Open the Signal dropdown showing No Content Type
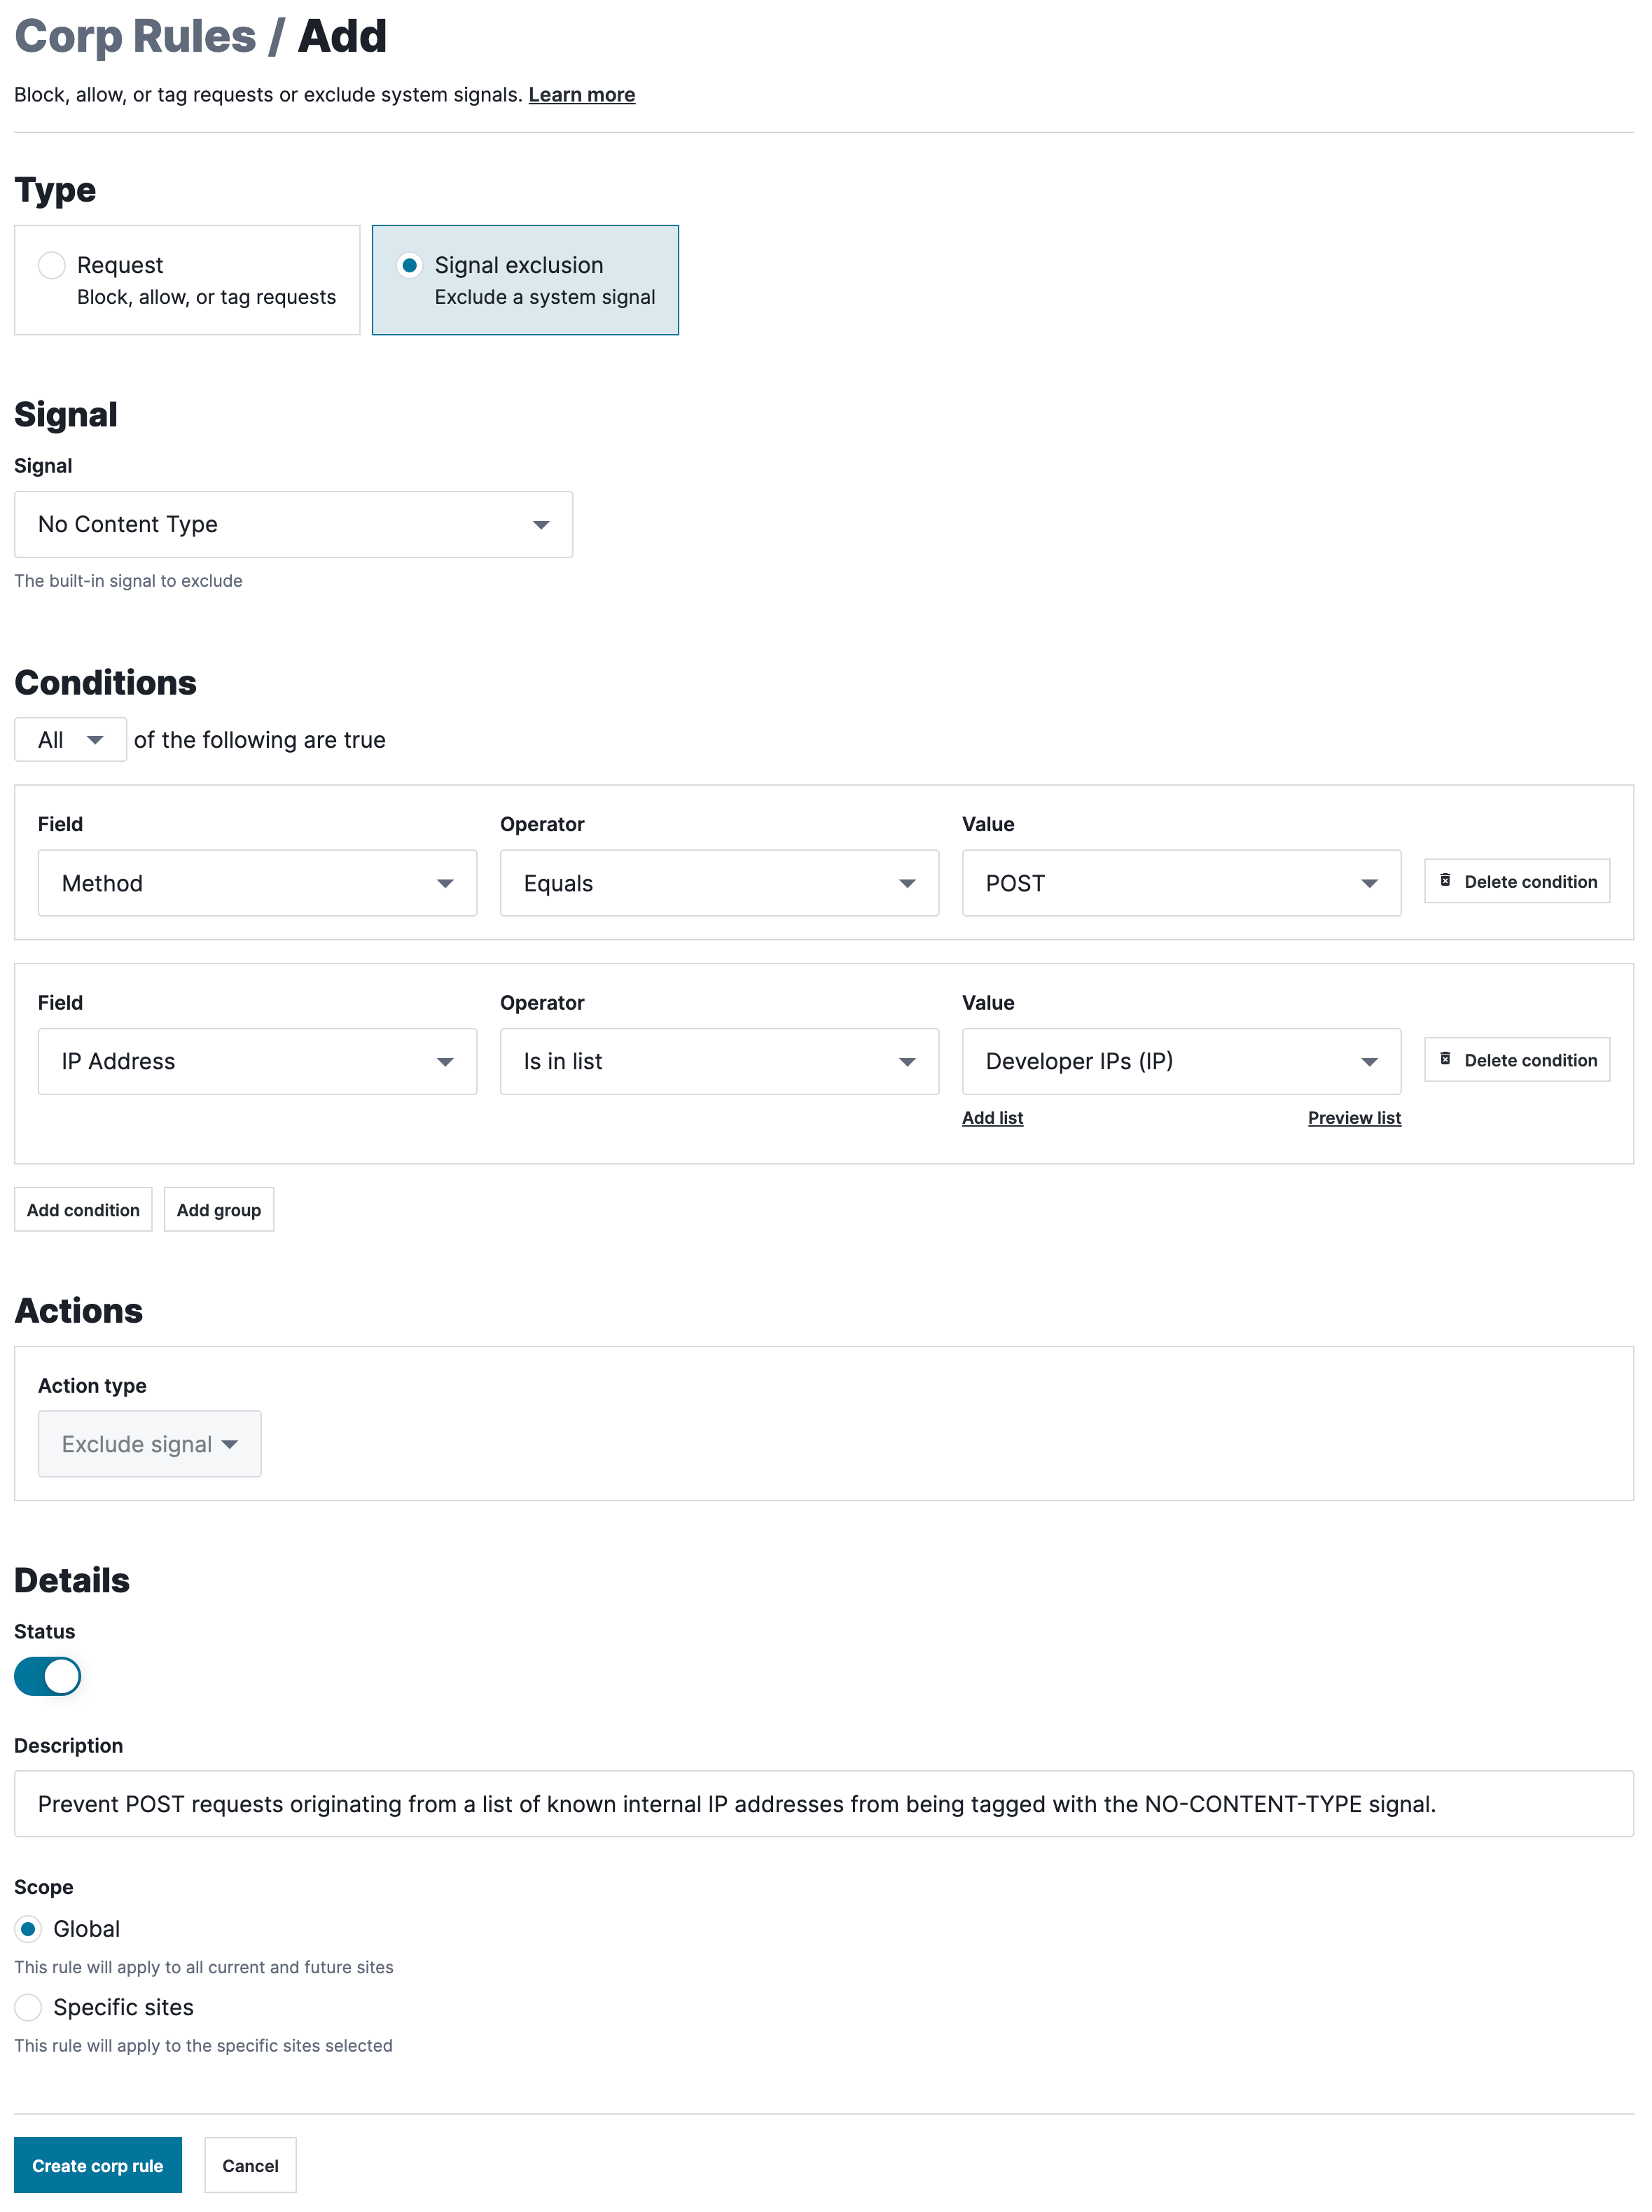1652x2212 pixels. point(293,524)
